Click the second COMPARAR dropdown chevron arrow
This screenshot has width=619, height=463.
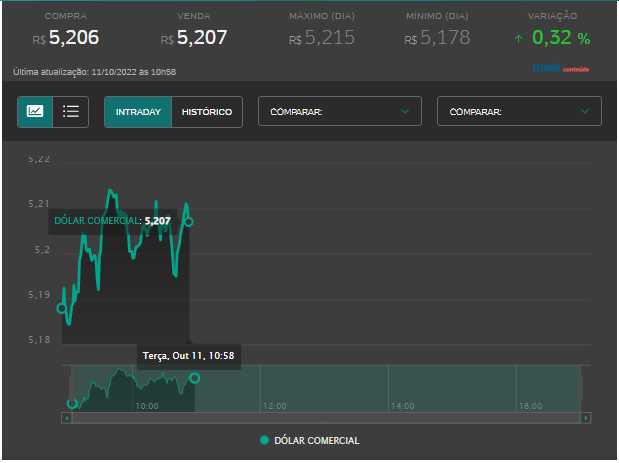pyautogui.click(x=584, y=112)
